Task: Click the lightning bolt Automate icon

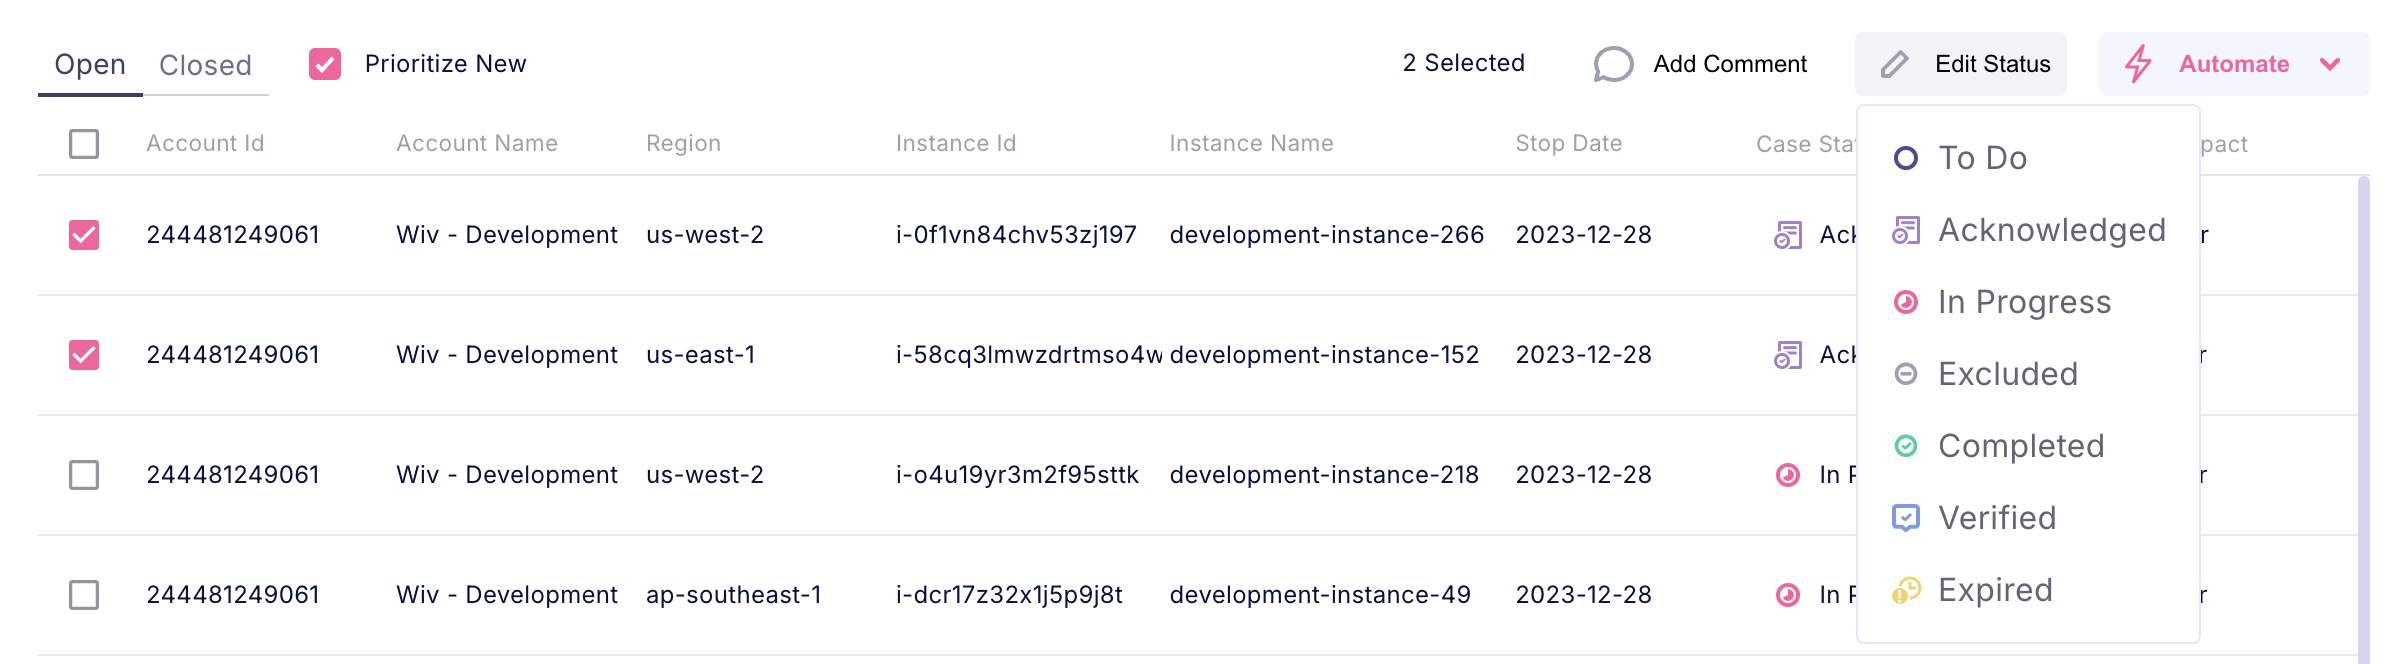Action: click(x=2138, y=64)
